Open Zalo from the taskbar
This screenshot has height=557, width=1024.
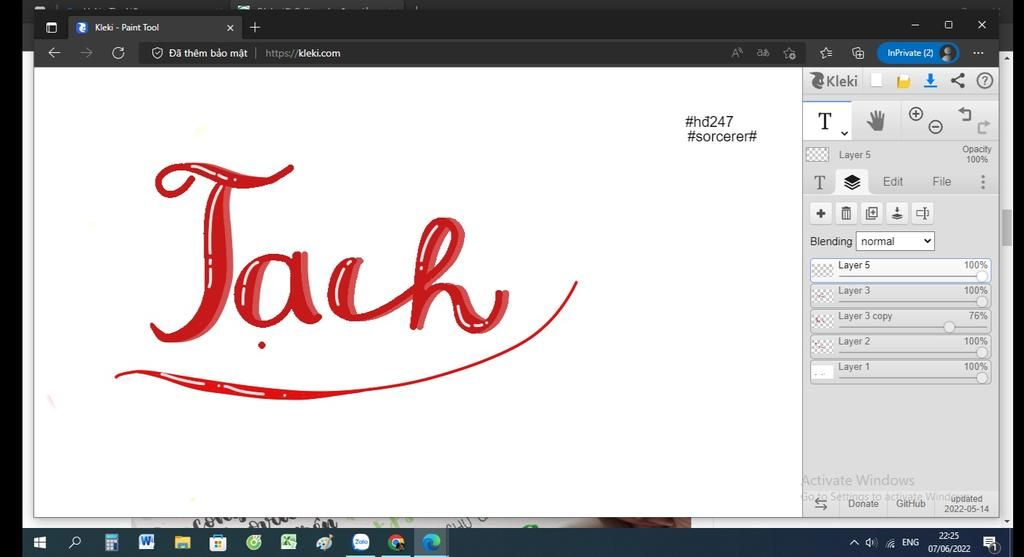[360, 542]
